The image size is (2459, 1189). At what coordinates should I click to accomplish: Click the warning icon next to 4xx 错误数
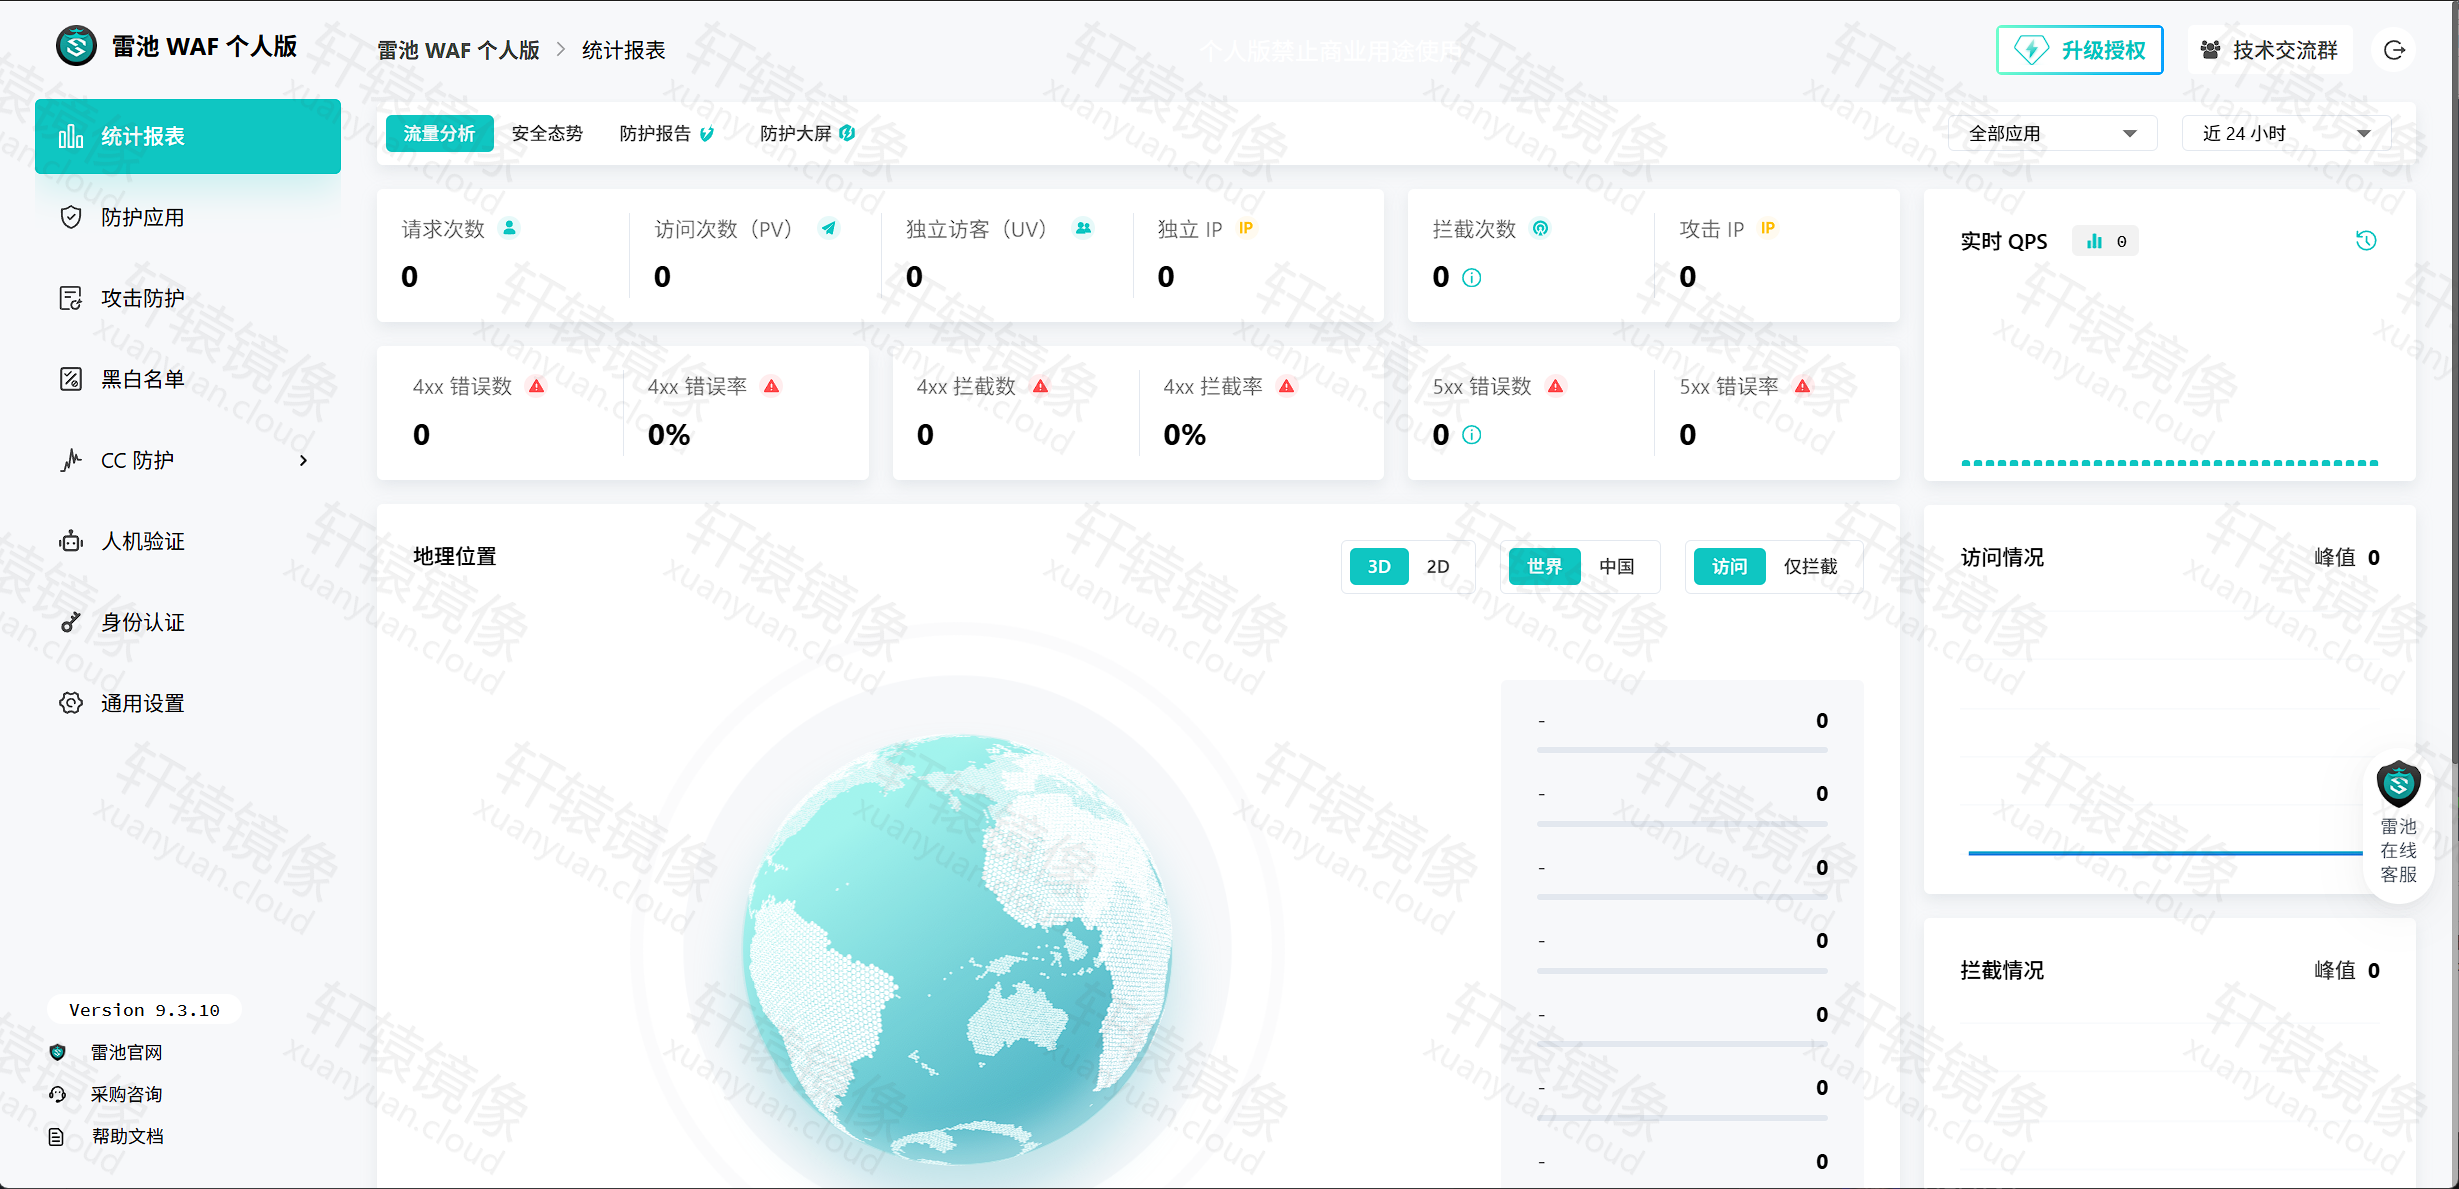coord(537,386)
